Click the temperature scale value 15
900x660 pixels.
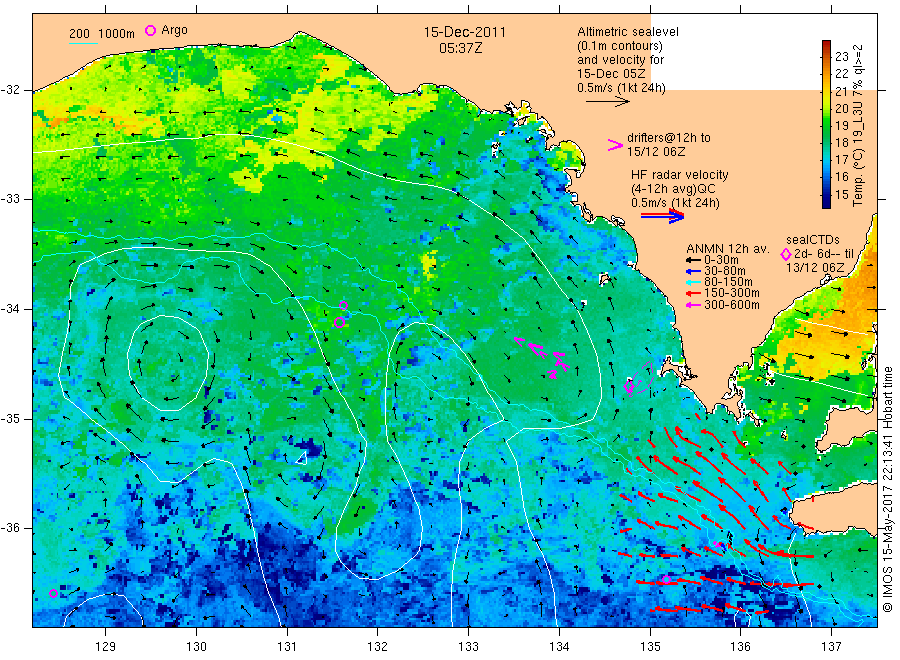[841, 195]
